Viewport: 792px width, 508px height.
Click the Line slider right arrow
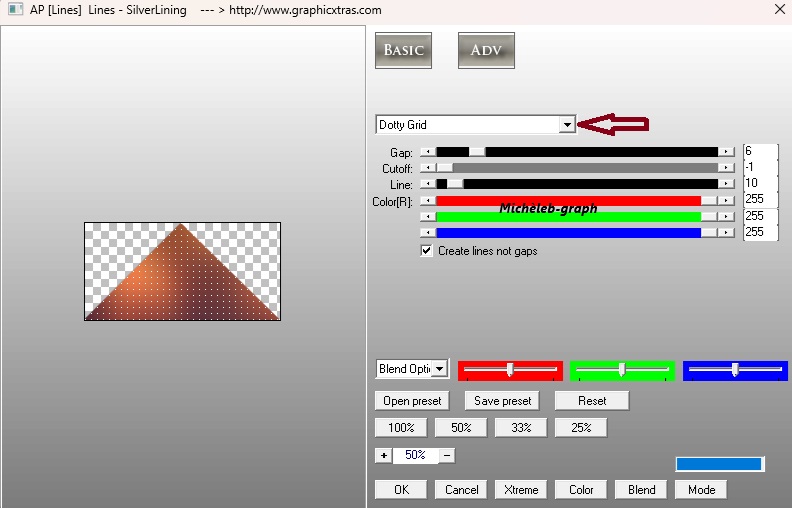pos(726,184)
